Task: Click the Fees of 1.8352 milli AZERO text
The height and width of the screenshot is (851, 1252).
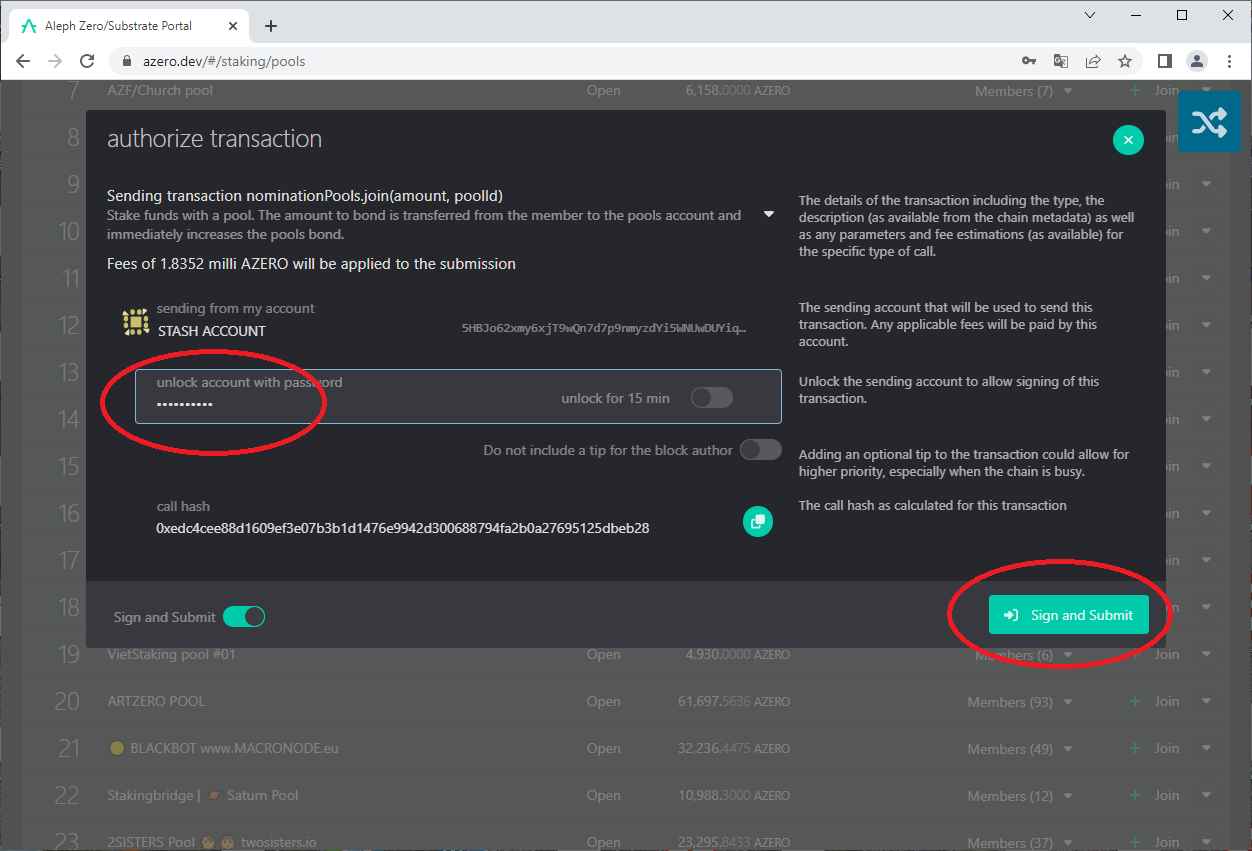Action: point(311,264)
